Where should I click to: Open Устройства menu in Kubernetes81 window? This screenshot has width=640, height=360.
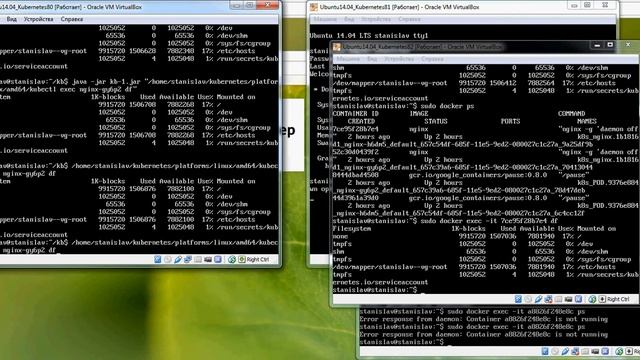[376, 19]
